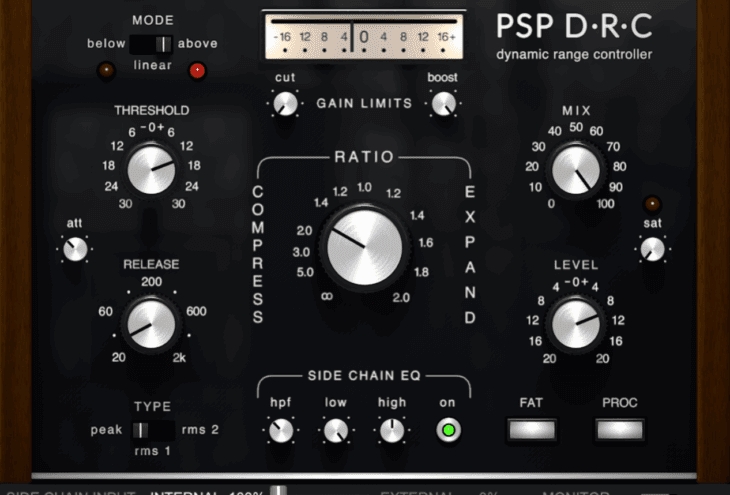
Task: Select 'above' mode label
Action: (198, 44)
